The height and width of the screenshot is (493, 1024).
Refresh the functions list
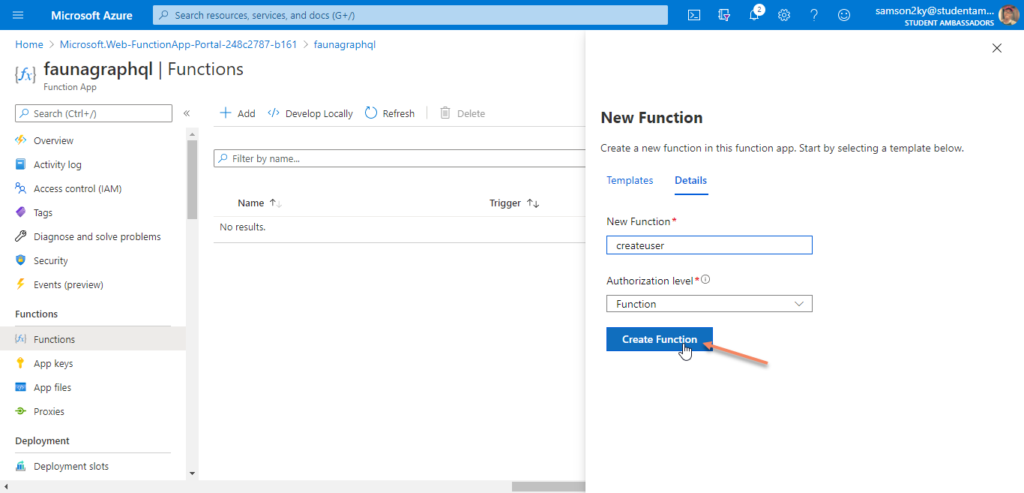[390, 114]
